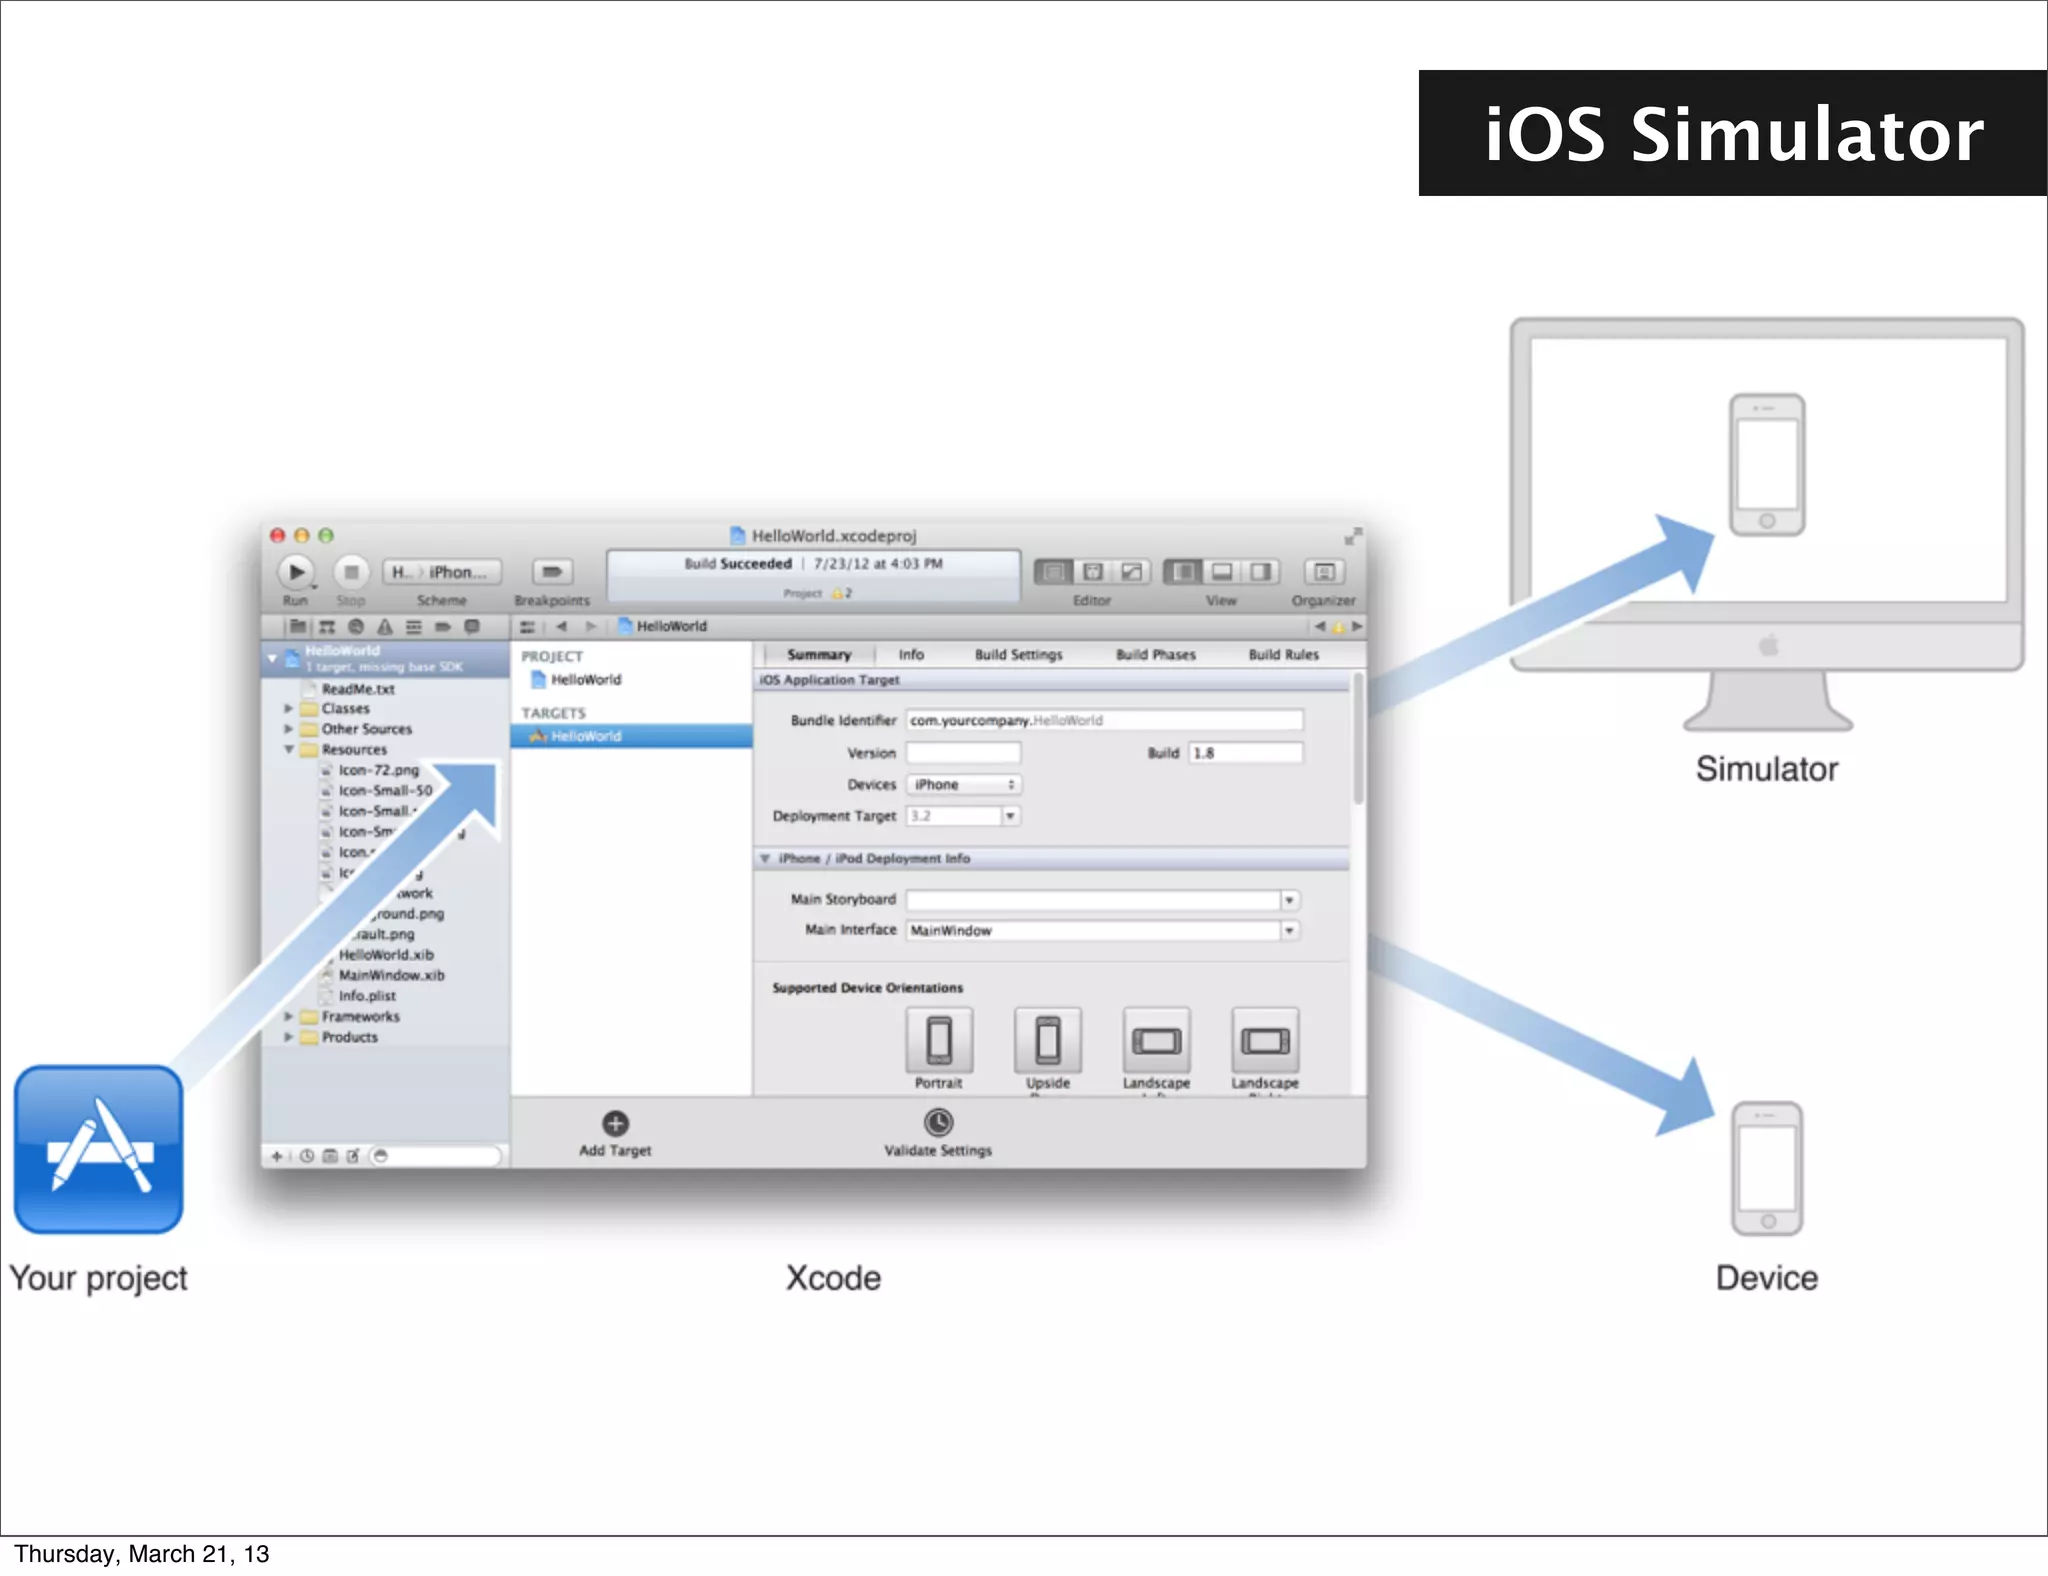This screenshot has width=2048, height=1576.
Task: Enter full screen using the window corner icon
Action: [x=1353, y=536]
